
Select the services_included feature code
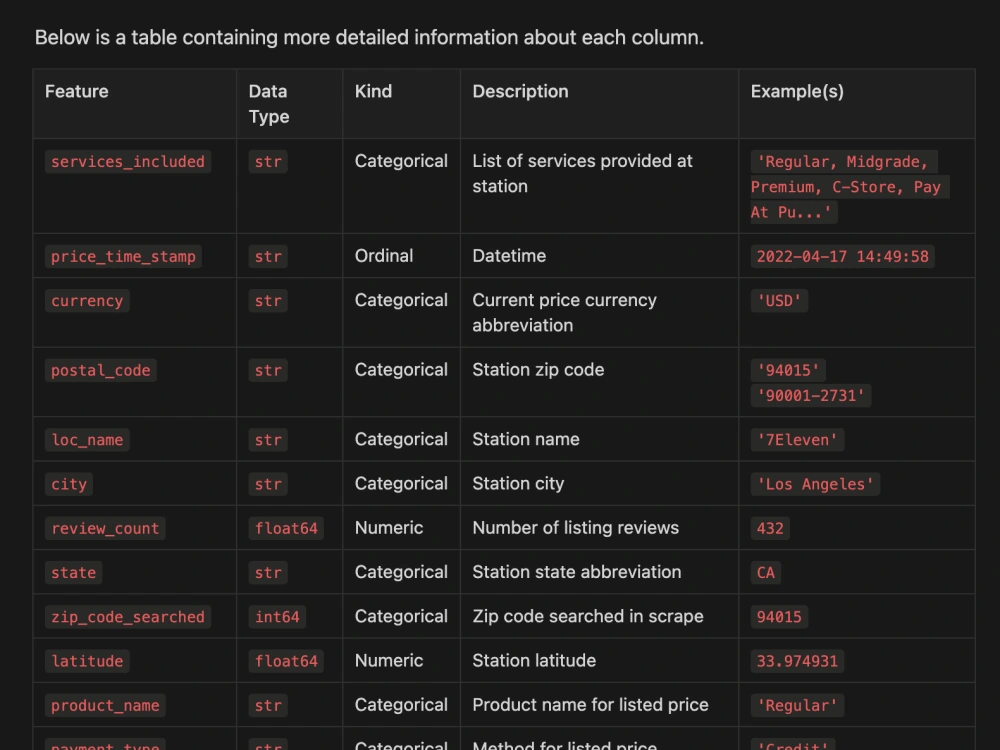(x=128, y=161)
